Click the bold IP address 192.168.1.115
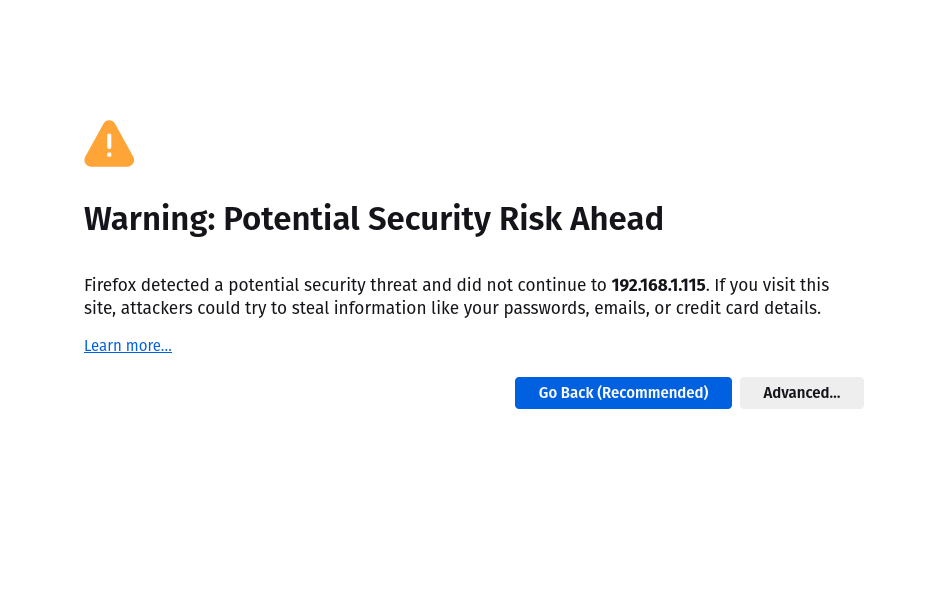This screenshot has width=948, height=590. 658,285
